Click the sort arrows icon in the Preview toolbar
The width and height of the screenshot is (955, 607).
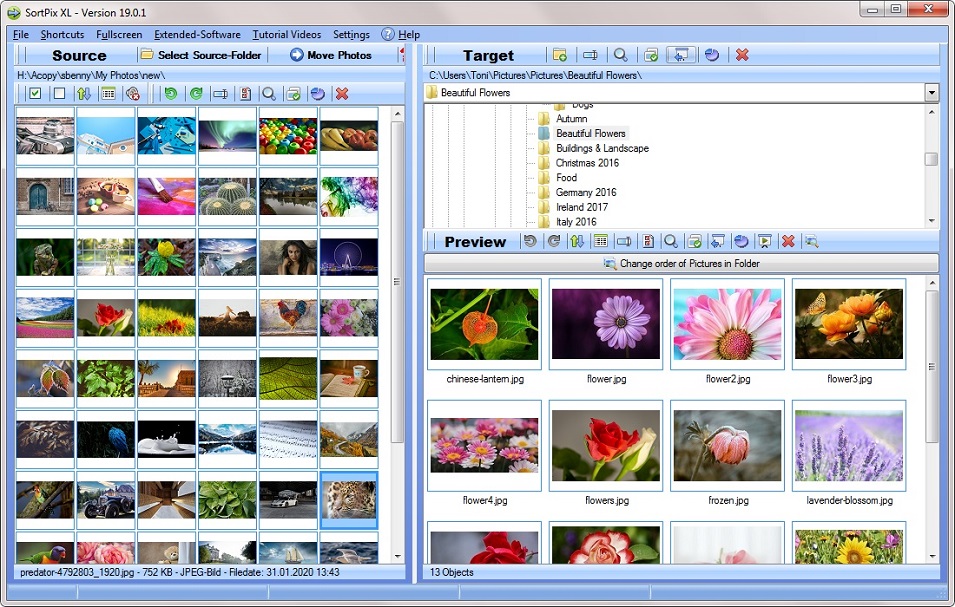575,241
